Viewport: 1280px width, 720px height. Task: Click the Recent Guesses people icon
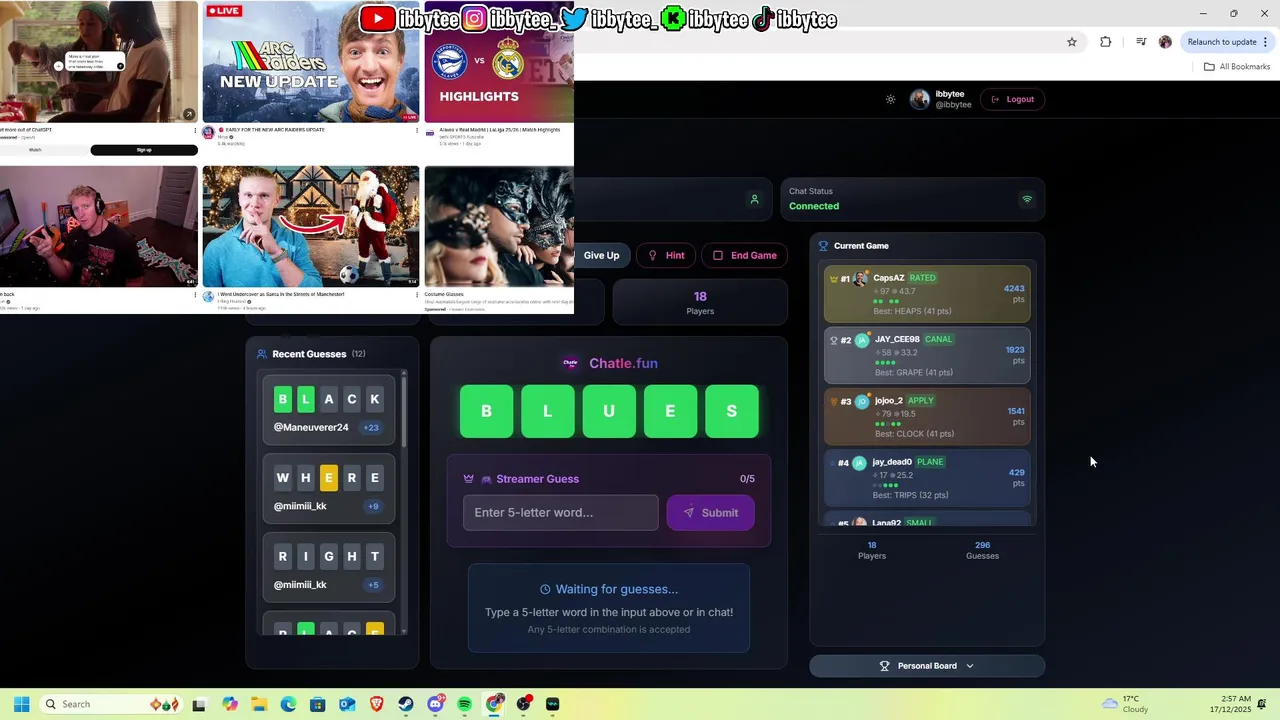tap(262, 354)
